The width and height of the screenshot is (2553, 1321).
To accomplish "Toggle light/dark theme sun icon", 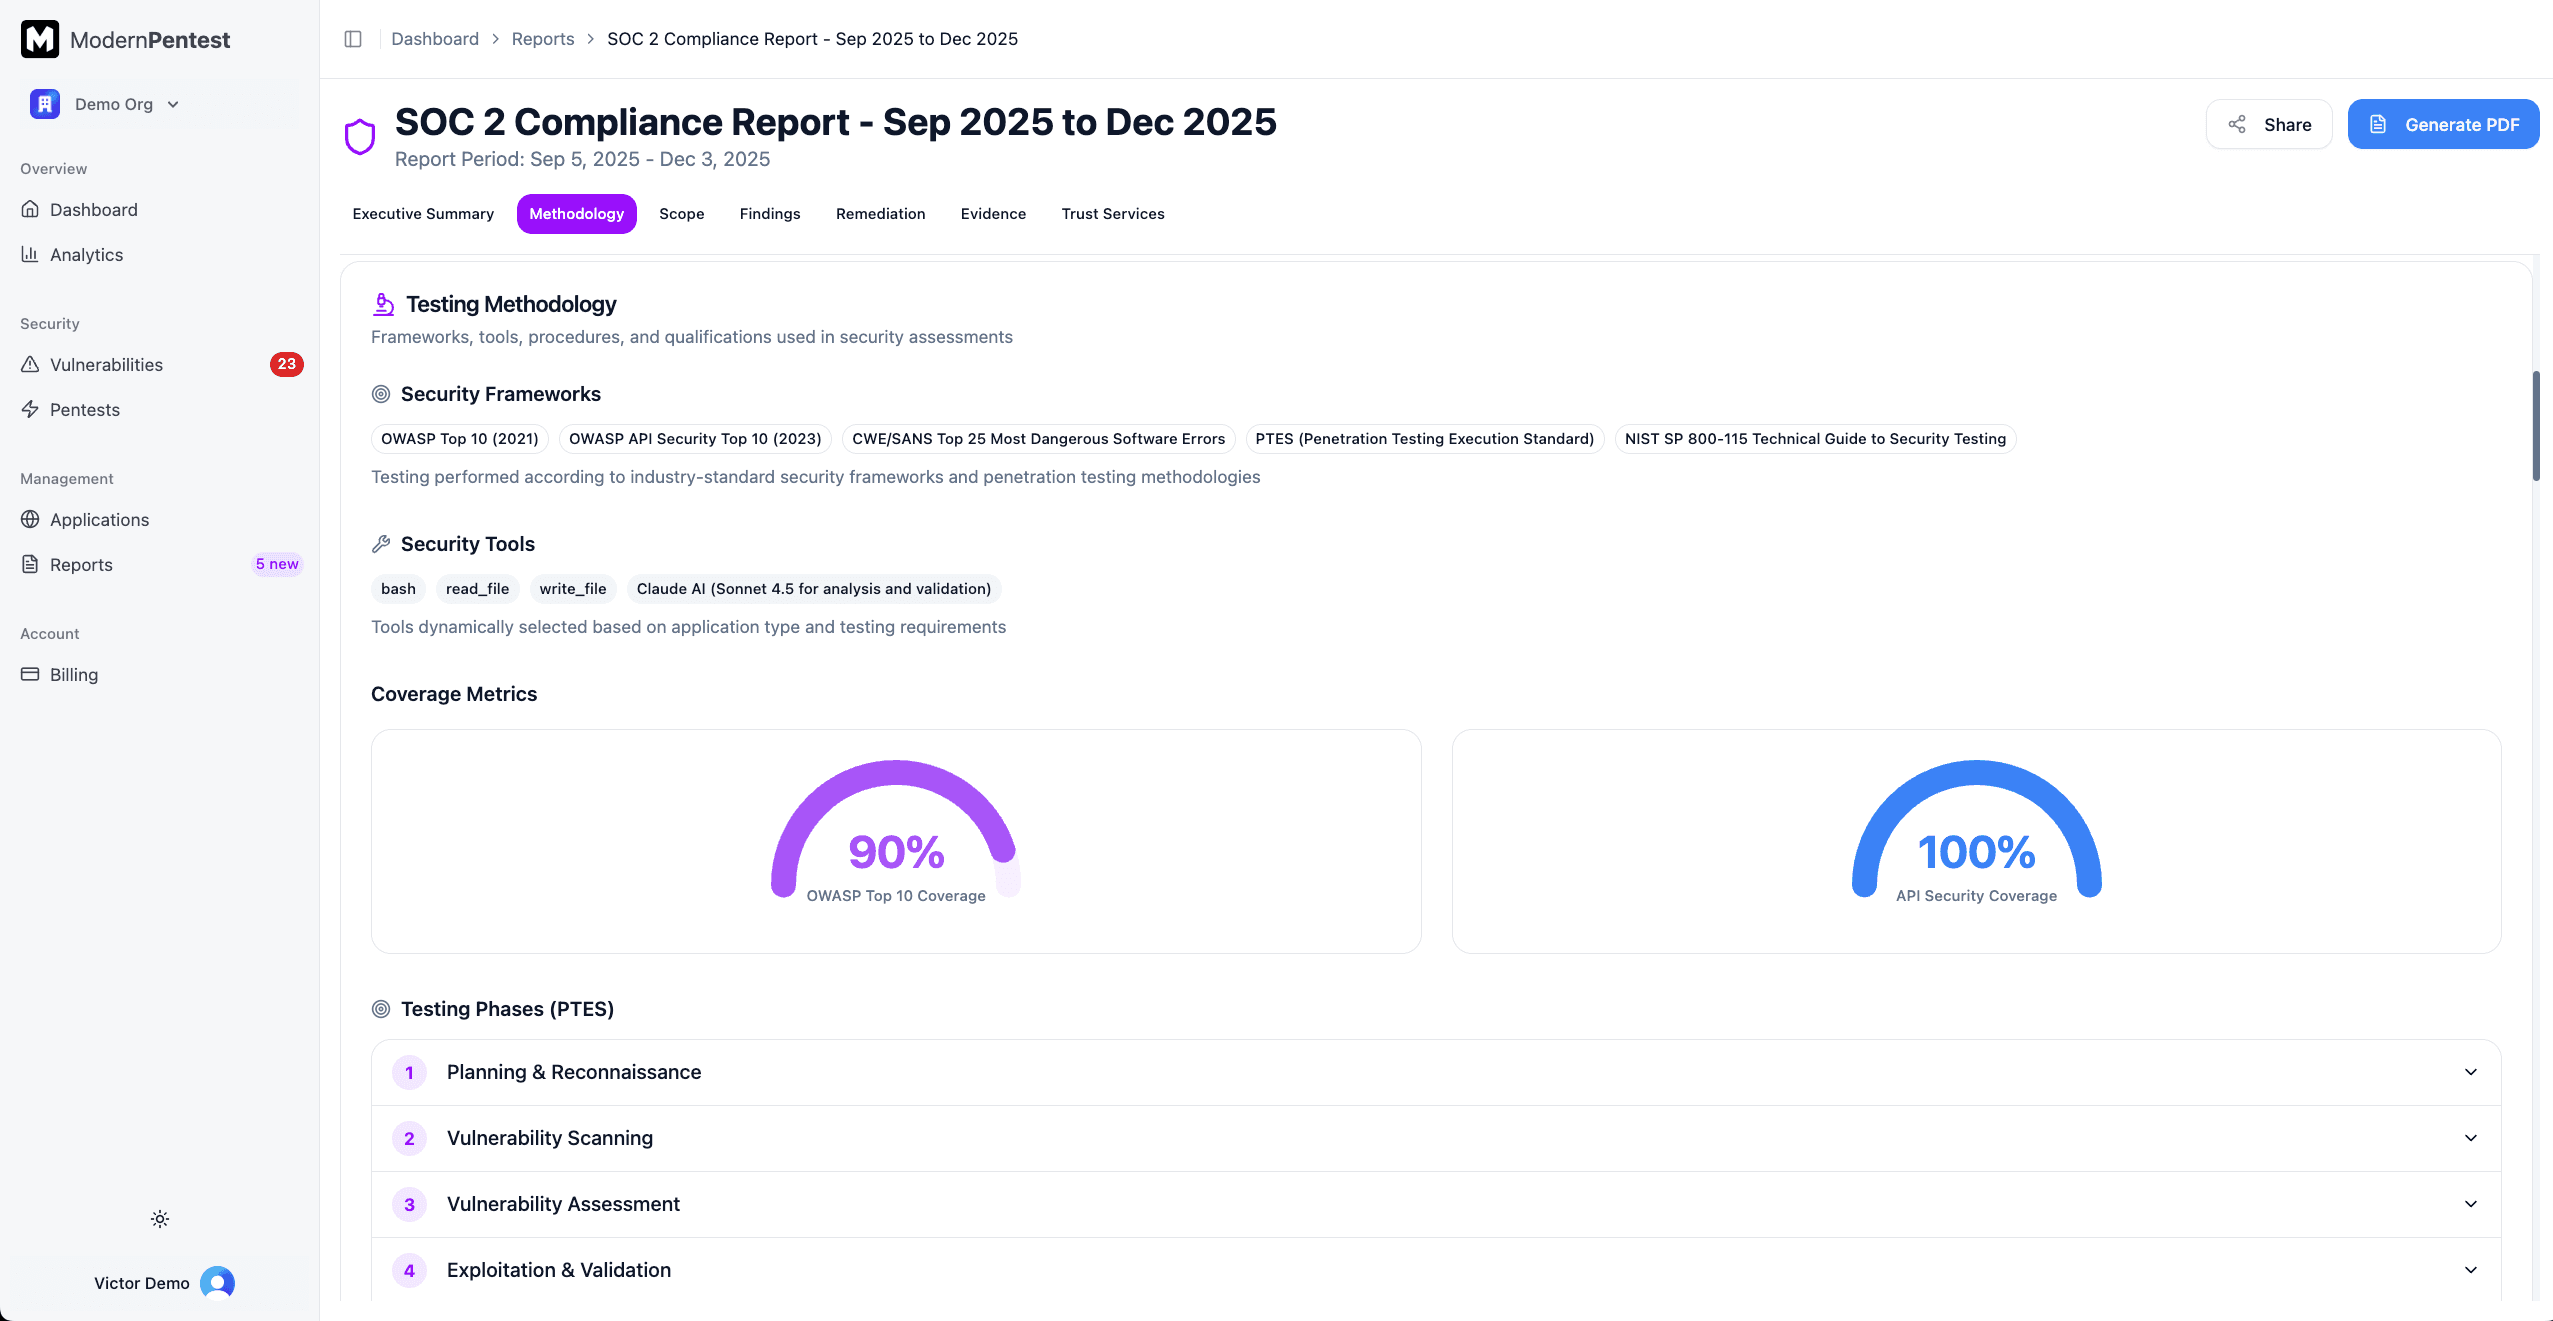I will 160,1219.
